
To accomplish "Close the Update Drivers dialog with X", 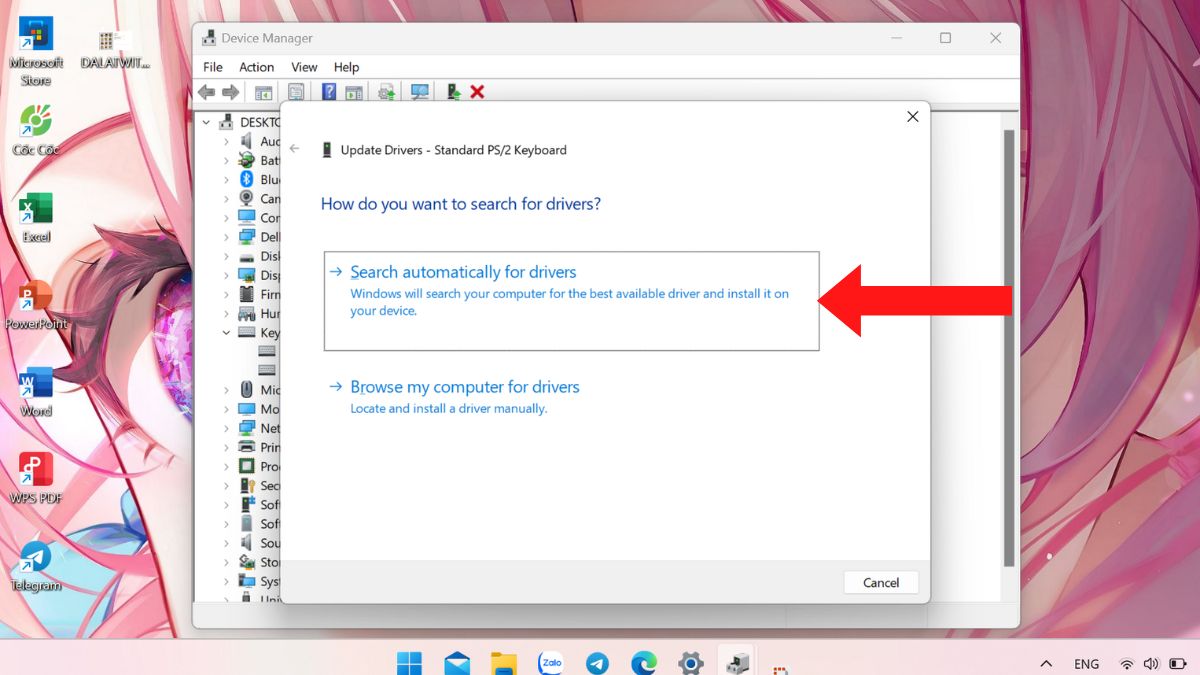I will 912,117.
